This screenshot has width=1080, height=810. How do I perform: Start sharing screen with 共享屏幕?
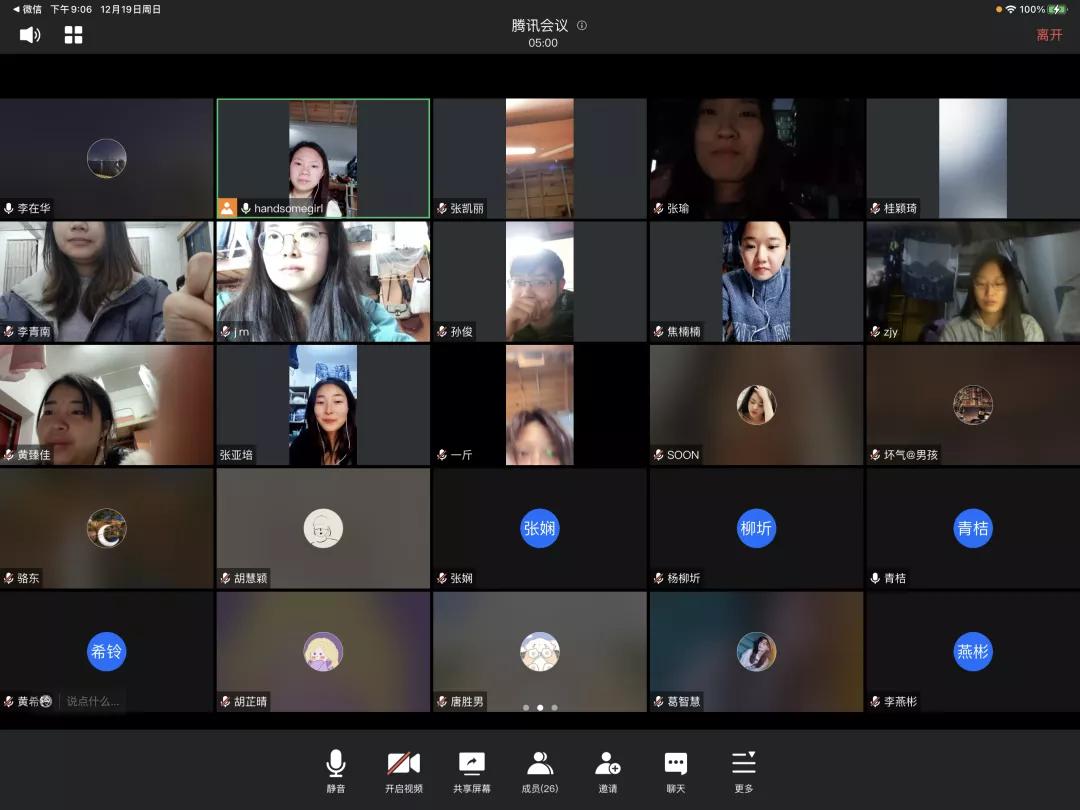(x=471, y=771)
